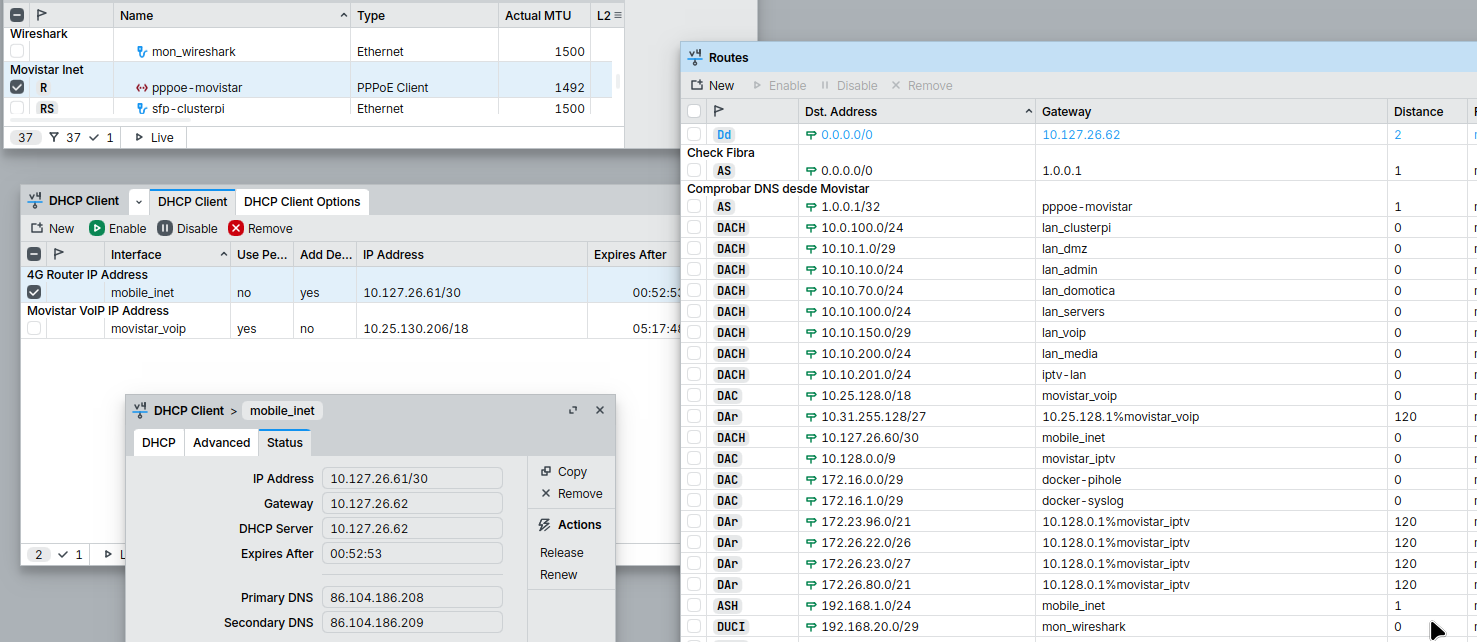Click Copy icon in mobile_inet dialog
The height and width of the screenshot is (642, 1477).
546,472
